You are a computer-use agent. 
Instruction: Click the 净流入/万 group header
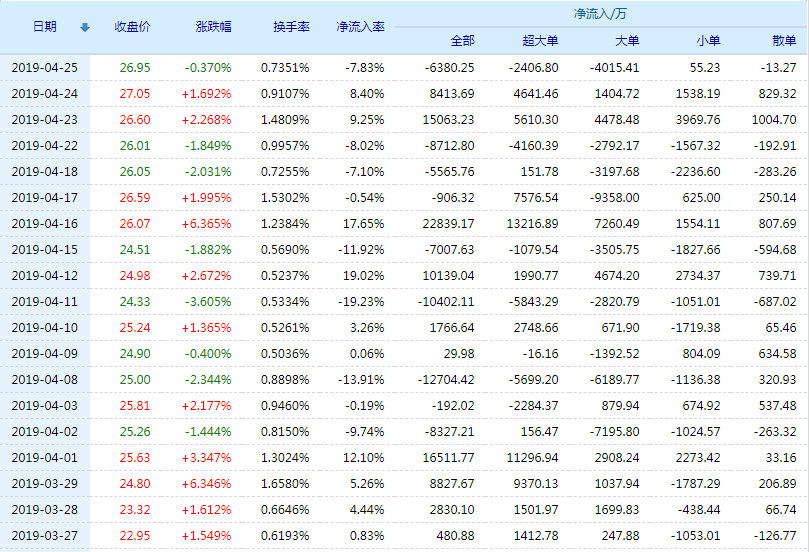coord(600,14)
